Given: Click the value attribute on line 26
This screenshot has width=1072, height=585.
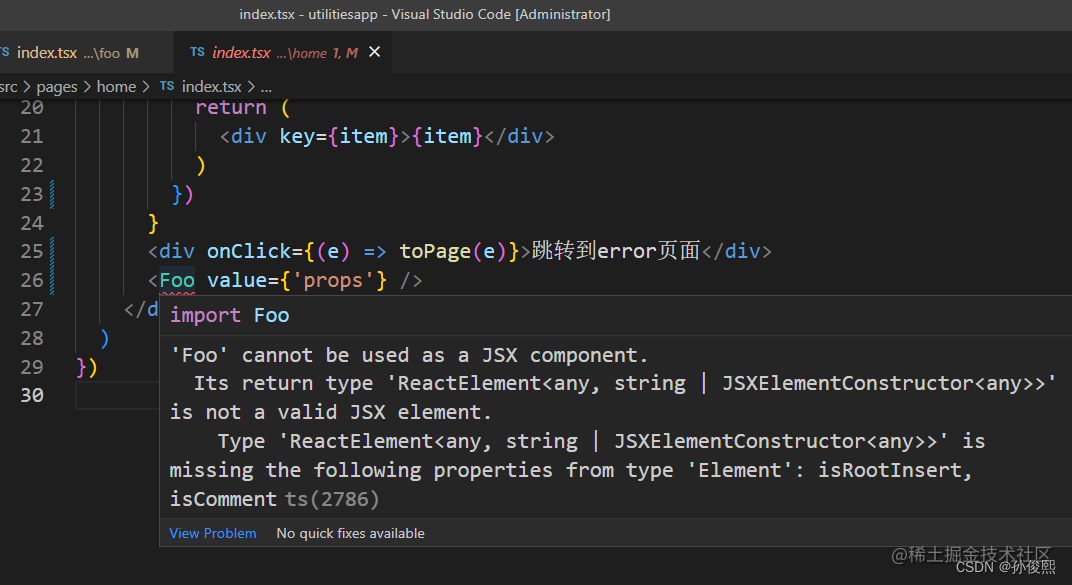Looking at the screenshot, I should tap(237, 280).
